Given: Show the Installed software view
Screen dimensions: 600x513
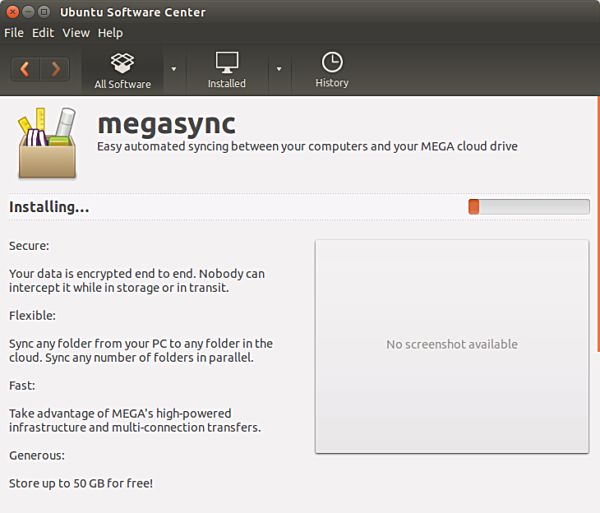Looking at the screenshot, I should pos(227,71).
